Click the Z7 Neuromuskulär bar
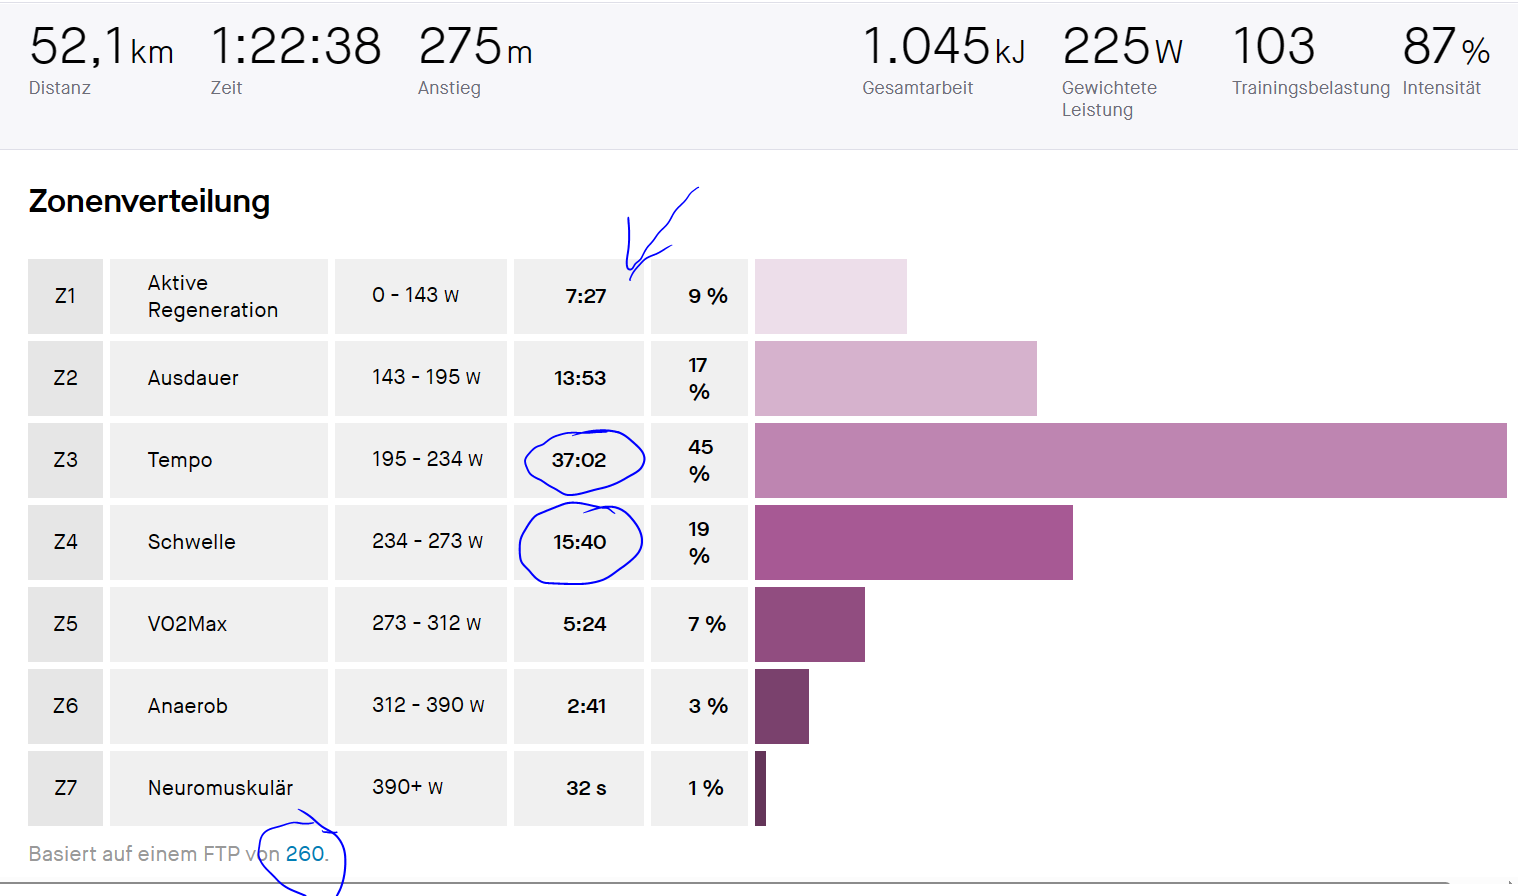Screen dimensions: 1518x896 coord(761,788)
